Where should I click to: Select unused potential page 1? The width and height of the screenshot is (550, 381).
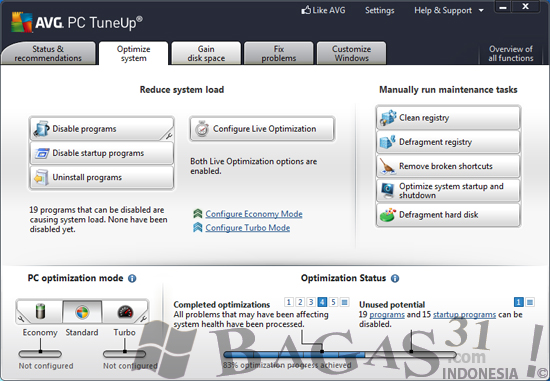point(518,302)
